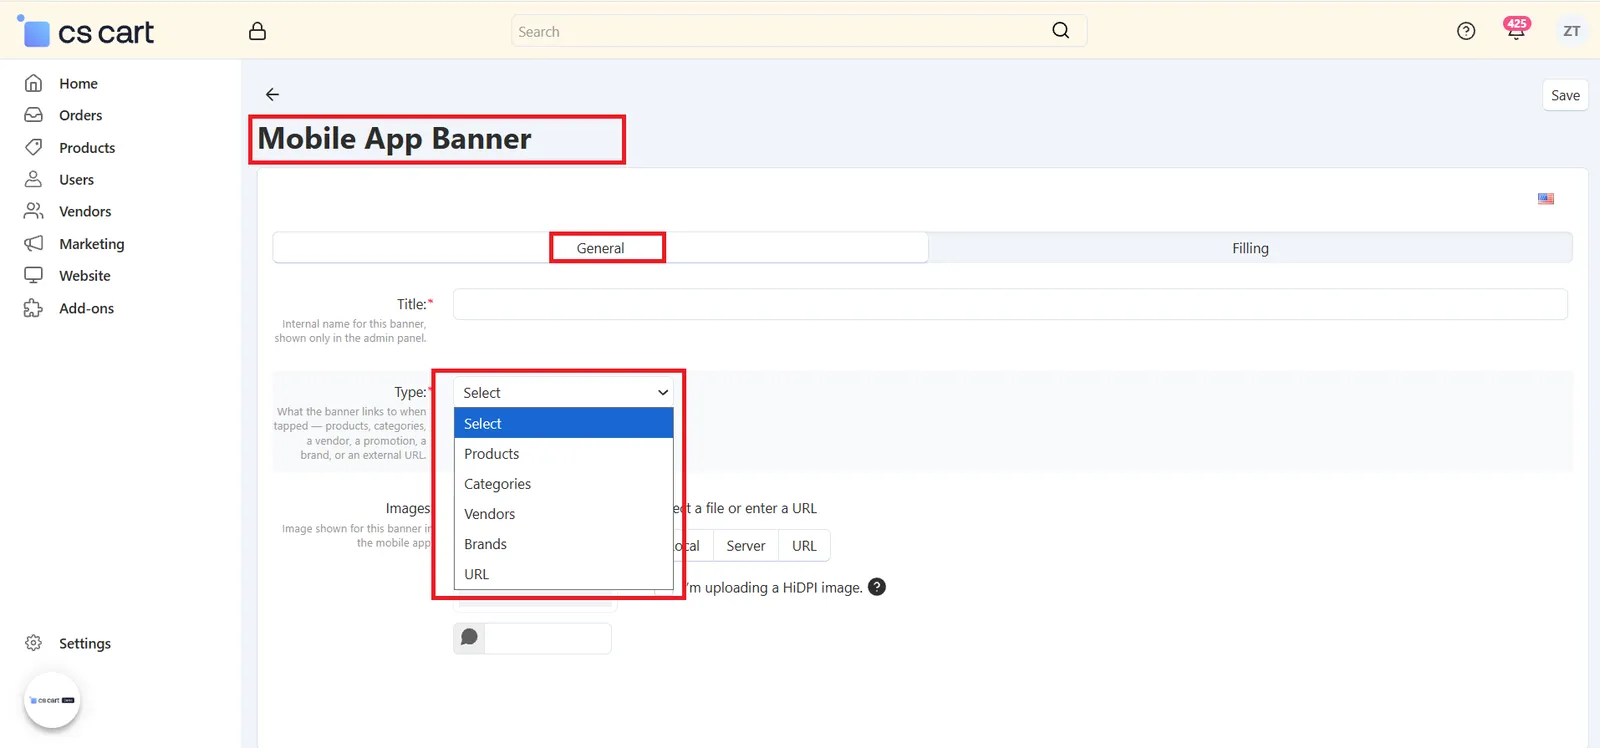Open notifications bell with 425 badge
Viewport: 1600px width, 748px height.
(x=1516, y=29)
